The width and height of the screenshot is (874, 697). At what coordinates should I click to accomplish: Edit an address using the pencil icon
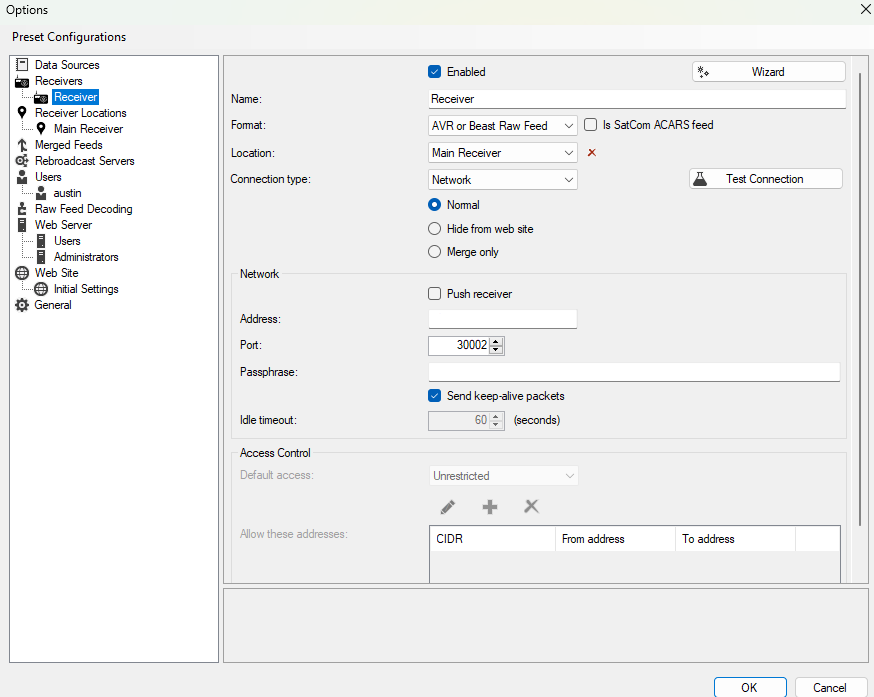click(x=447, y=507)
